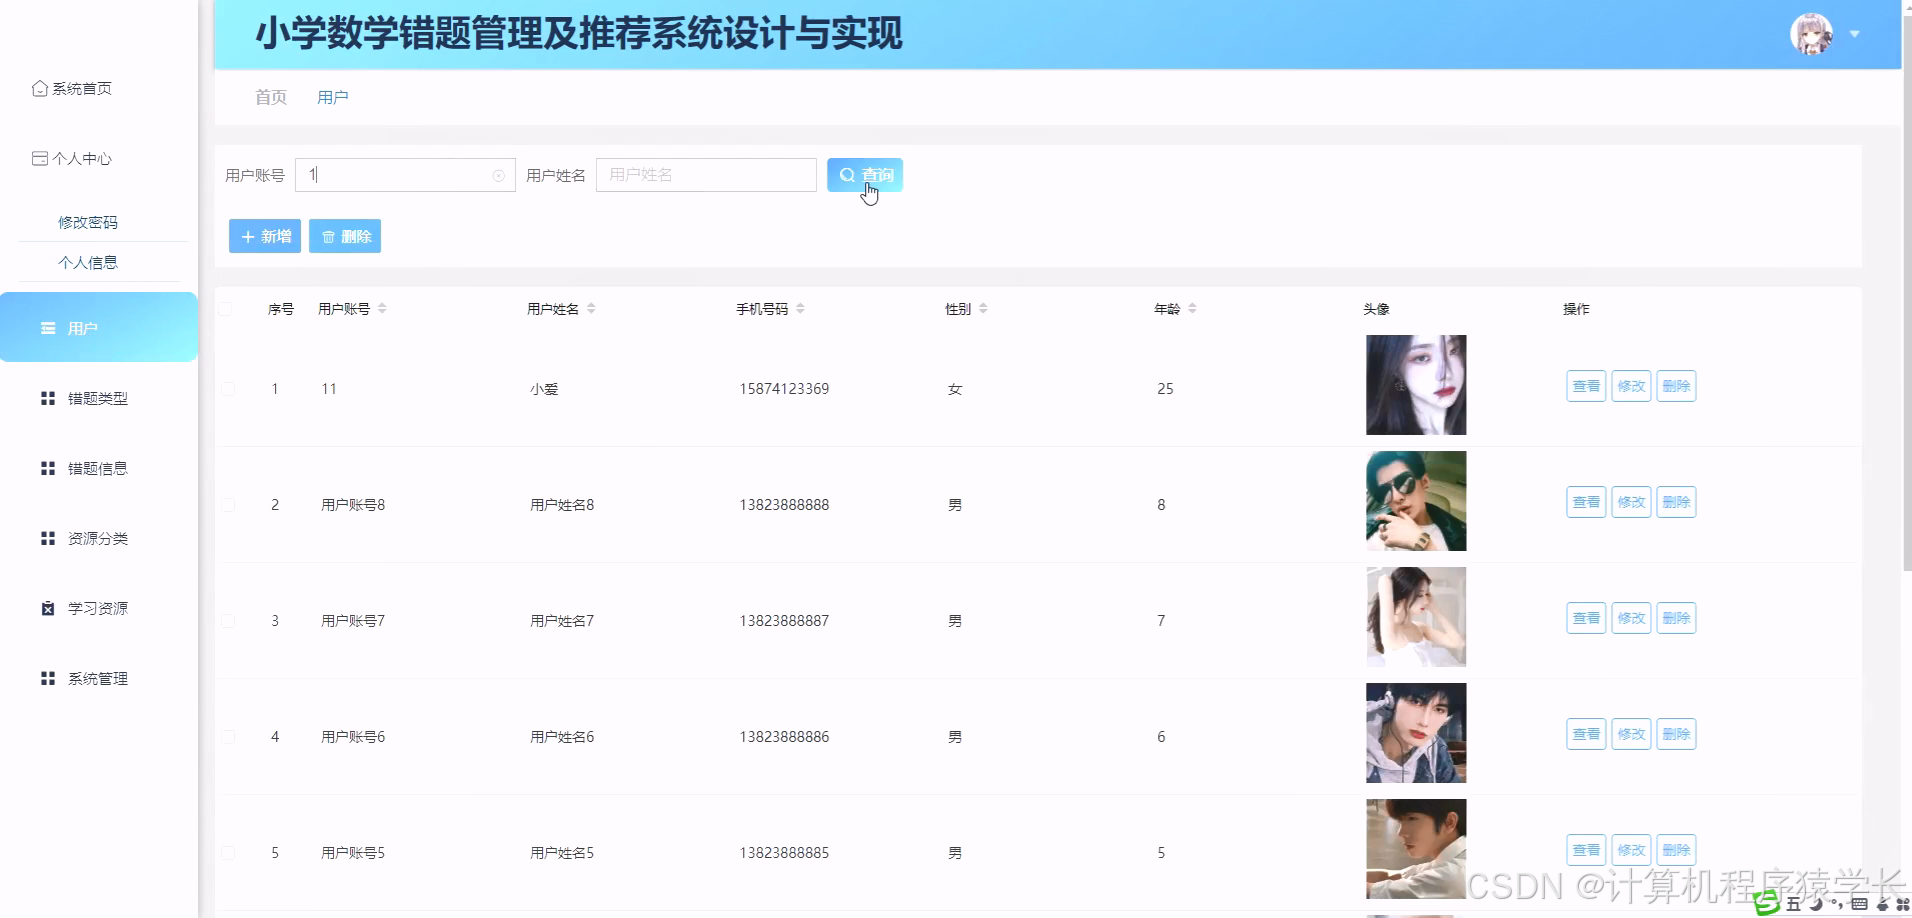This screenshot has width=1912, height=918.
Task: Open the Sogou input method tray icon
Action: [1767, 903]
